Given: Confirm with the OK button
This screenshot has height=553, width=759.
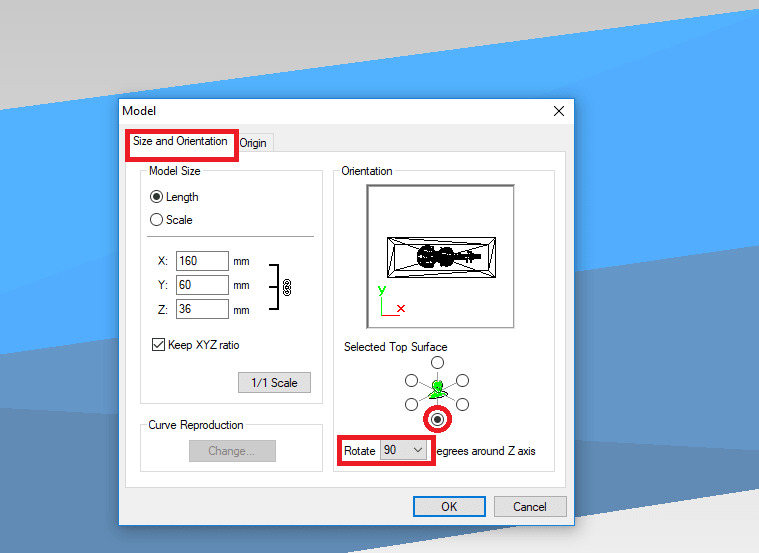Looking at the screenshot, I should click(449, 507).
